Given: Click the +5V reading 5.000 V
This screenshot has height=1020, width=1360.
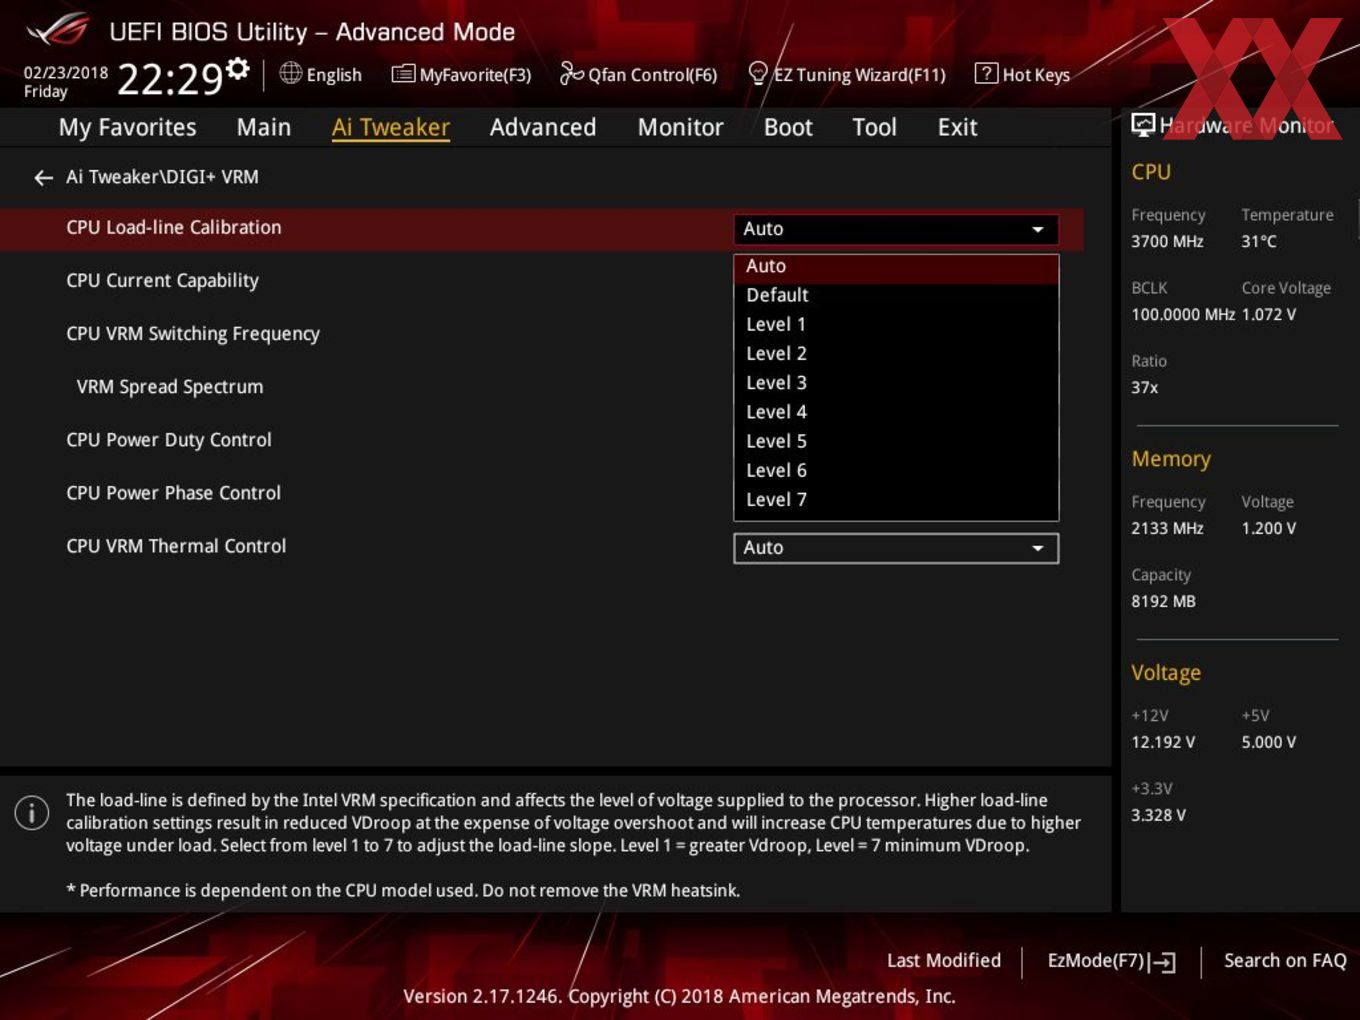Looking at the screenshot, I should [1269, 742].
